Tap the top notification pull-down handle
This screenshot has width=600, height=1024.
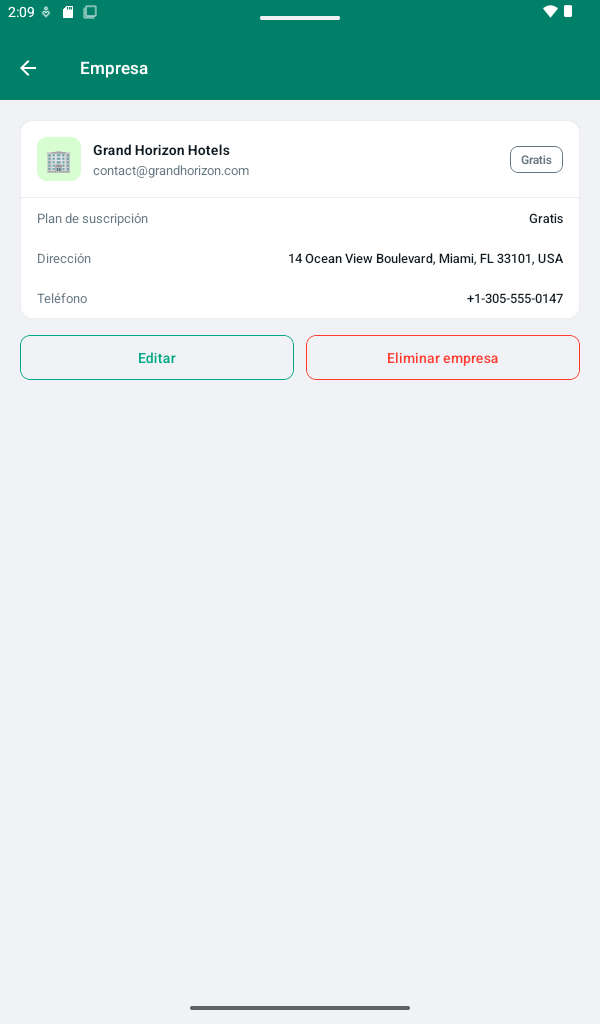pyautogui.click(x=300, y=18)
